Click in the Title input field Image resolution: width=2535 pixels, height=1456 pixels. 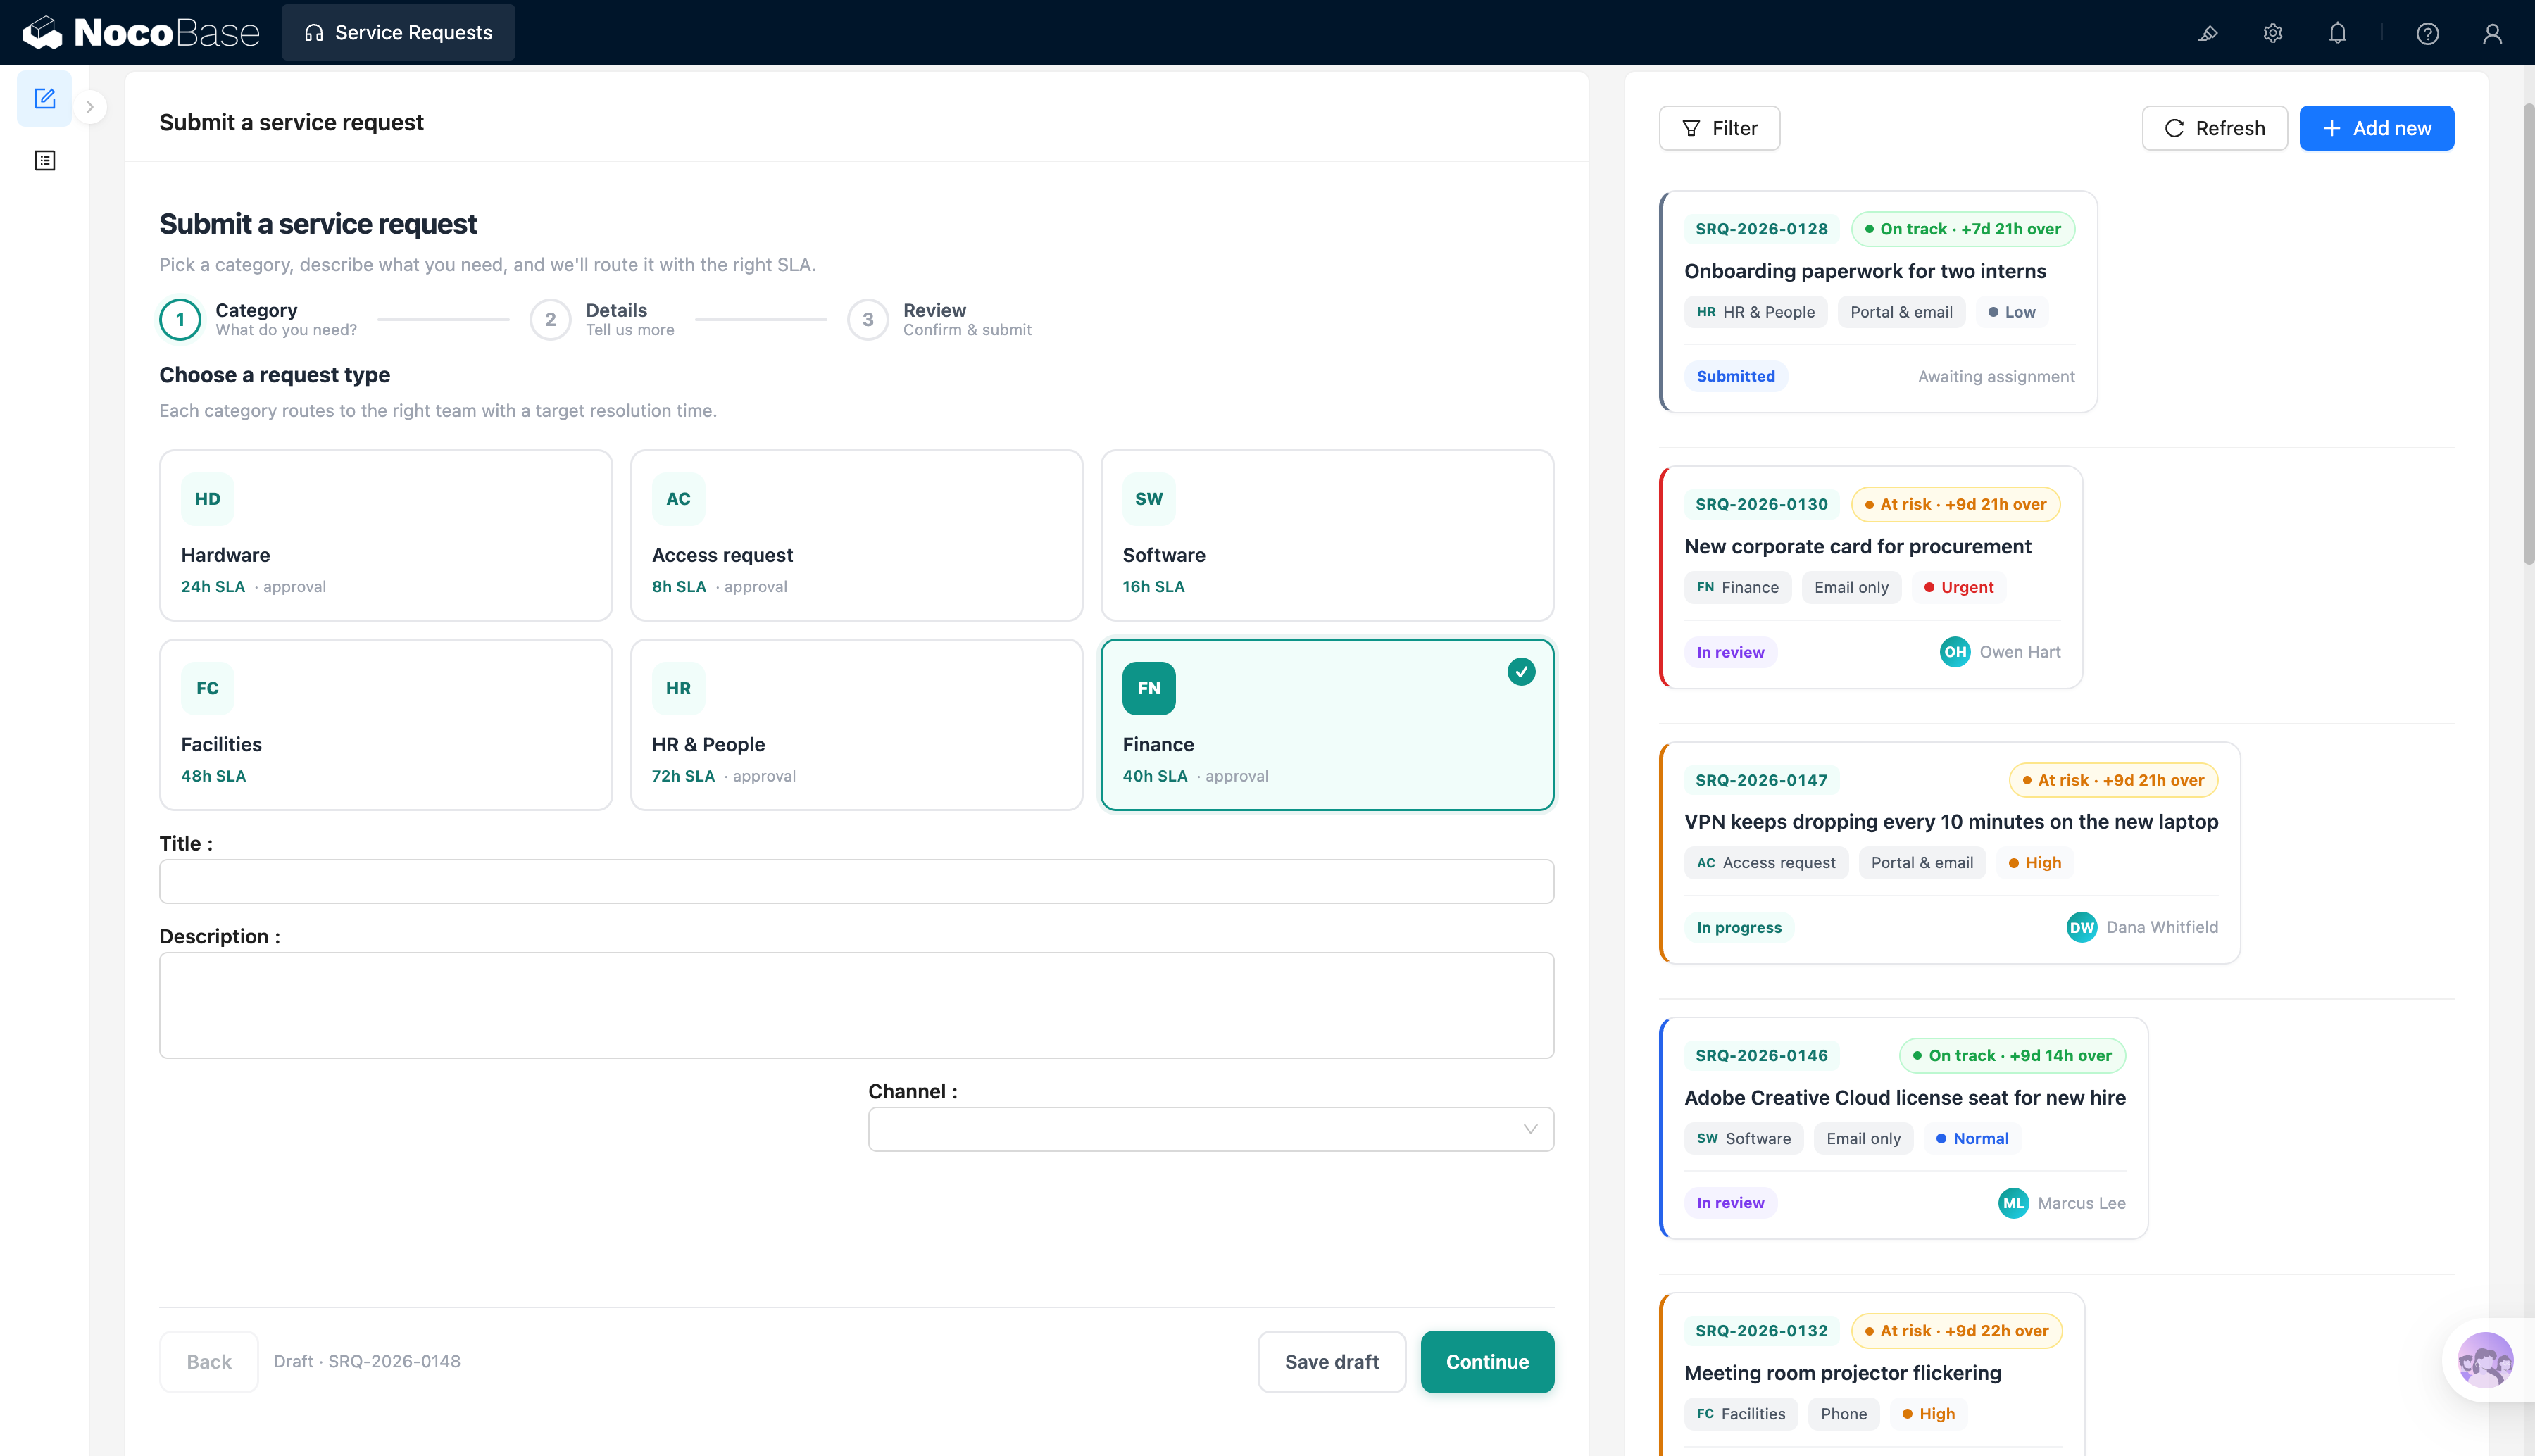click(x=857, y=881)
